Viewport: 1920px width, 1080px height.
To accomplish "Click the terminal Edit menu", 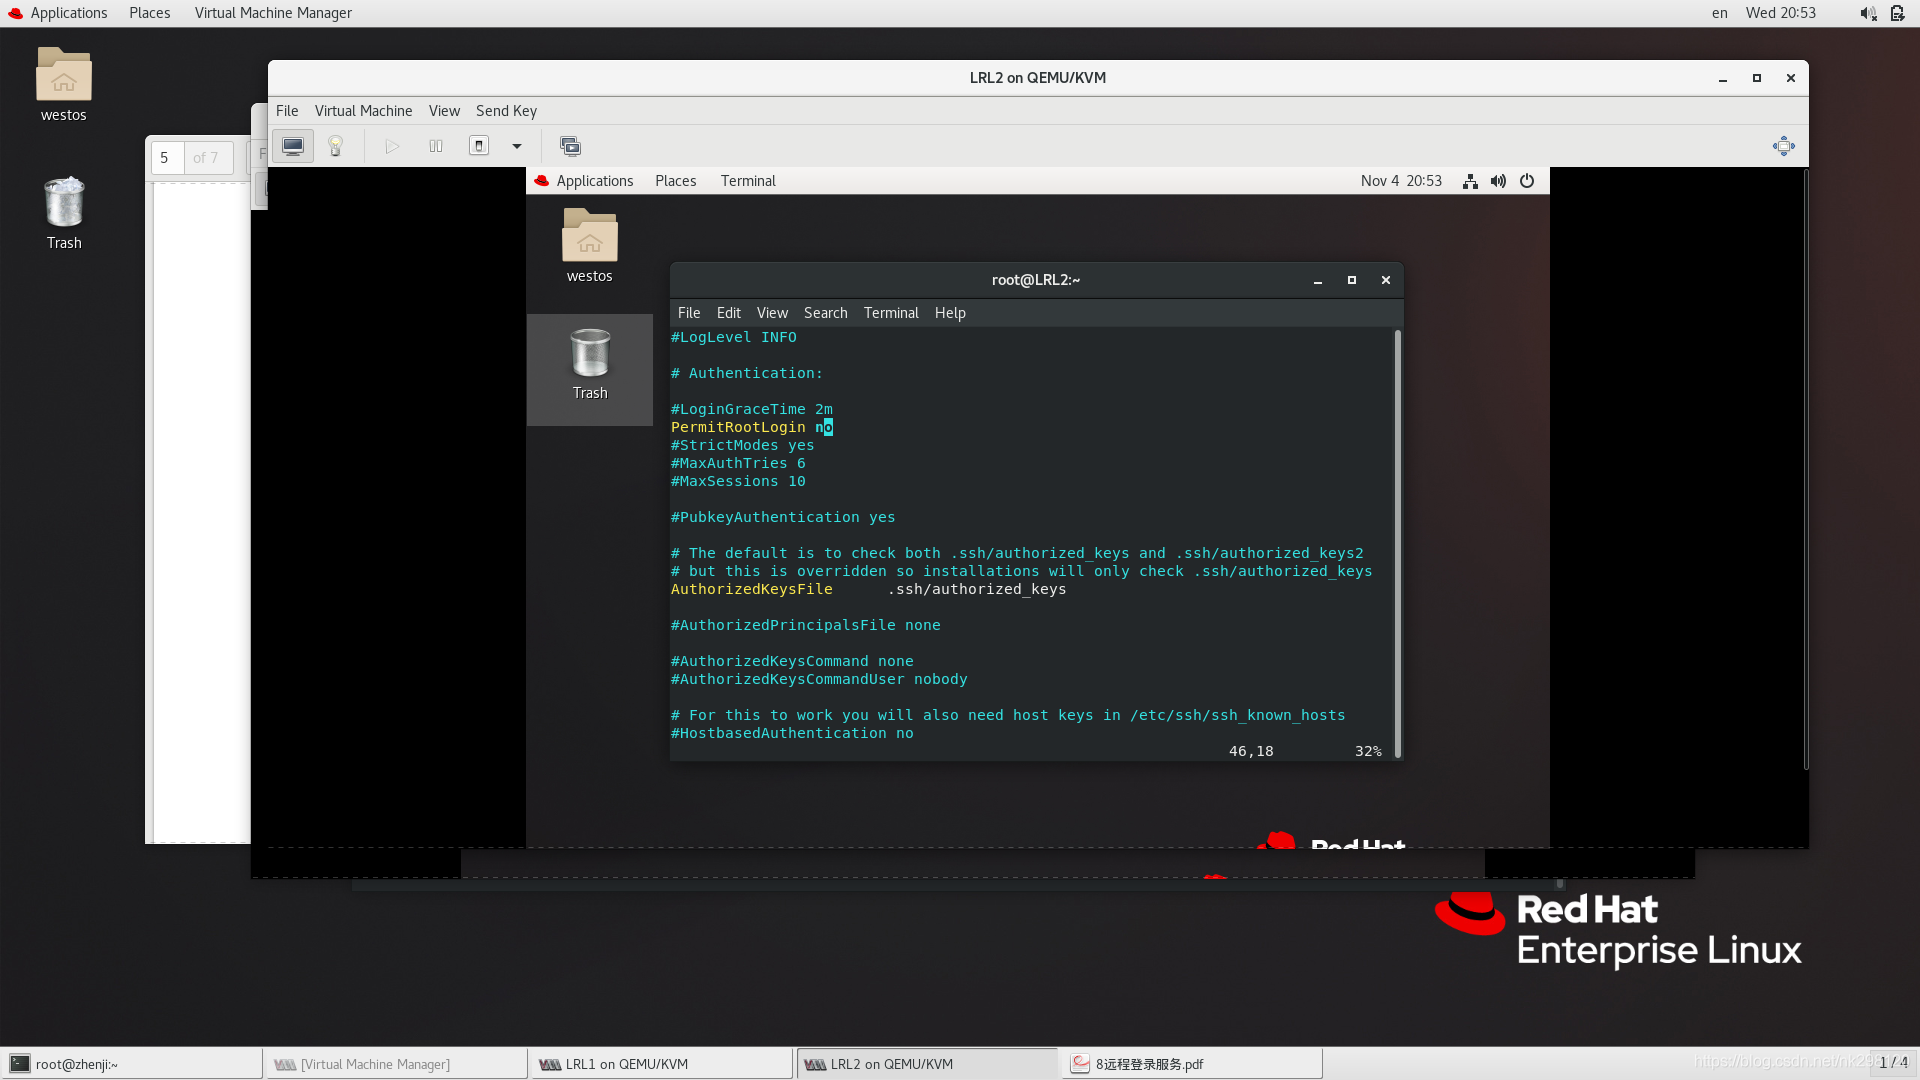I will [728, 313].
